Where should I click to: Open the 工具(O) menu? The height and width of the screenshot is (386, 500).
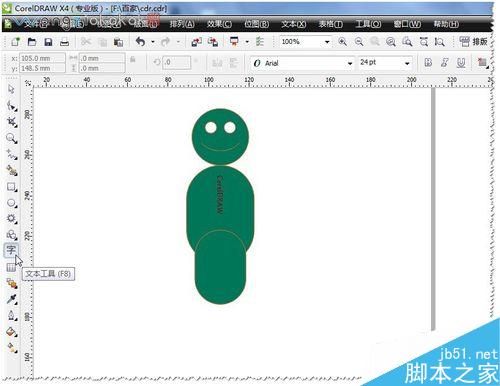point(368,24)
